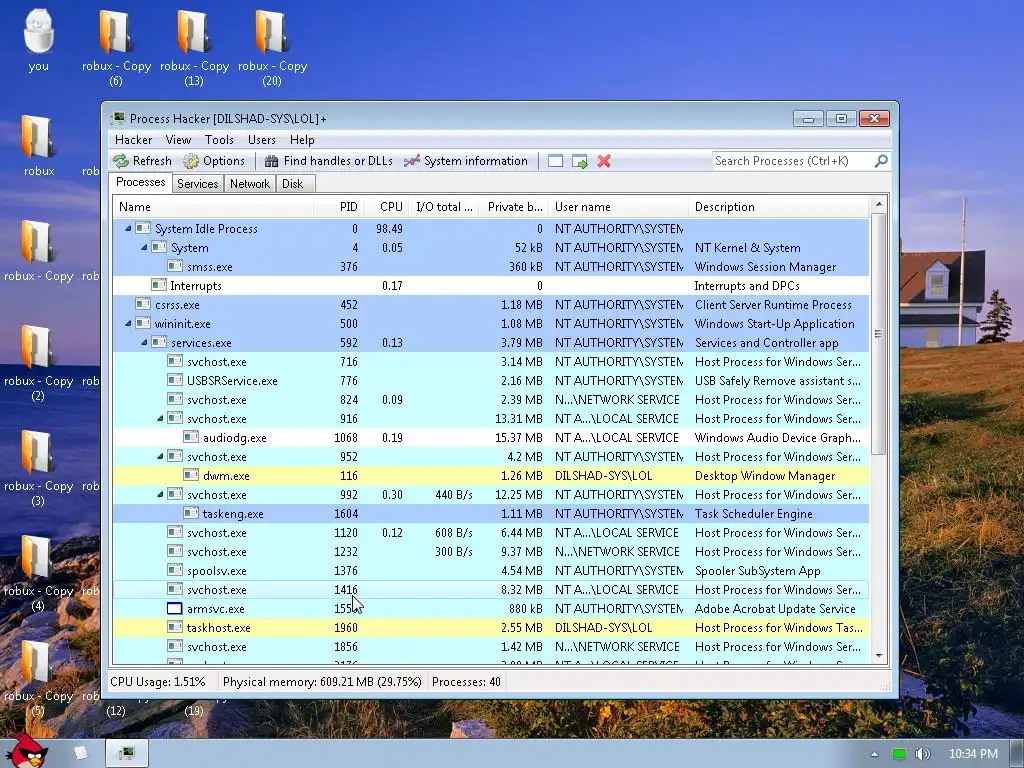Open System information graph icon

coord(411,161)
